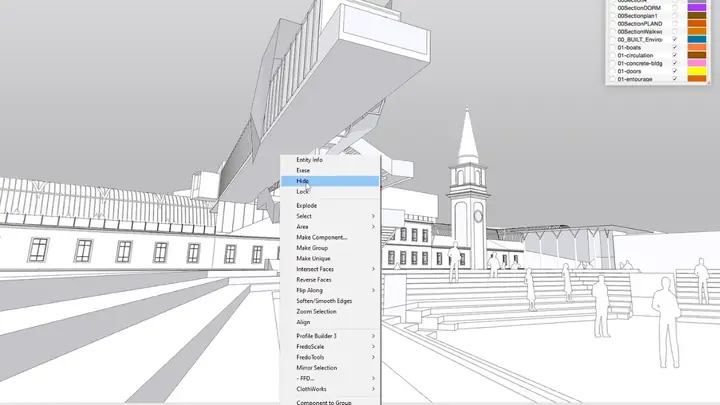Click Explode in the context menu

point(330,206)
